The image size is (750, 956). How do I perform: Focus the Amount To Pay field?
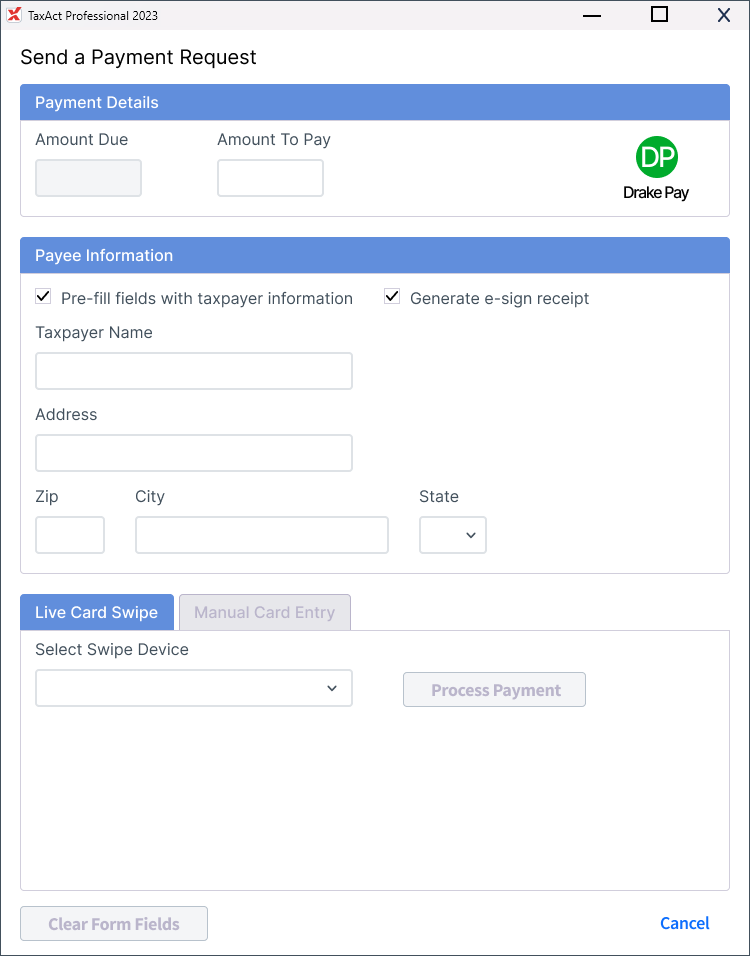[x=270, y=178]
